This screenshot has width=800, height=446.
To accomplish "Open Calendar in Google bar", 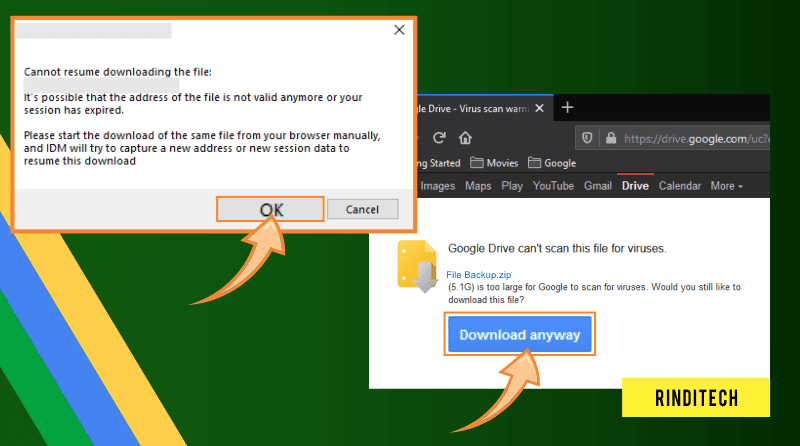I will (x=680, y=186).
